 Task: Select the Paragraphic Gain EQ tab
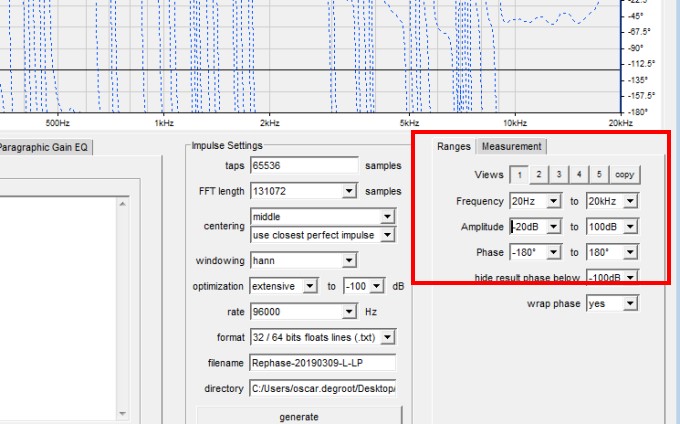(x=44, y=147)
